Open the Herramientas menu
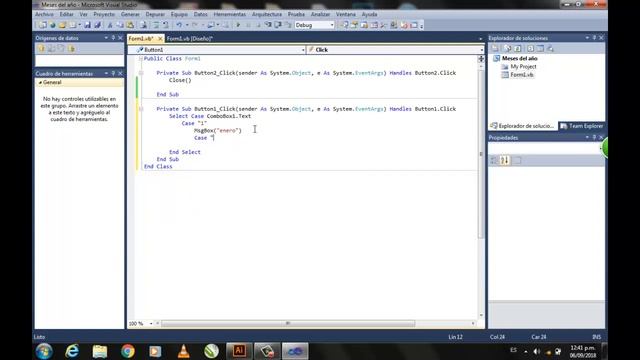The image size is (640, 360). pyautogui.click(x=230, y=14)
